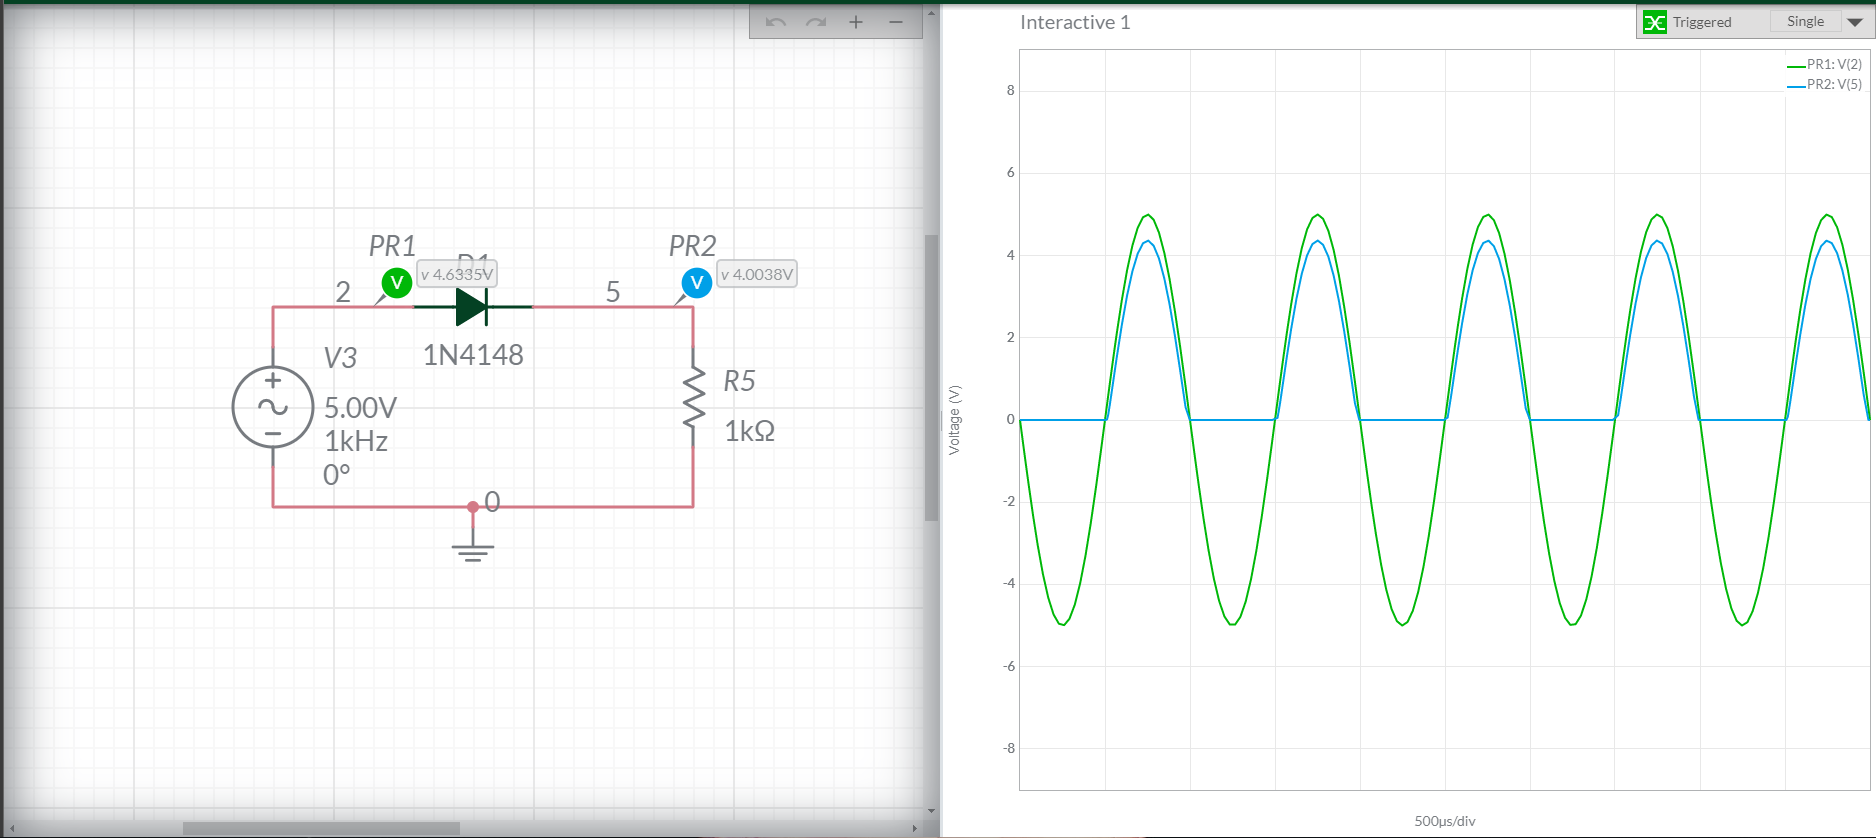The height and width of the screenshot is (838, 1876).
Task: Open the Single trigger mode dropdown arrow
Action: click(1855, 22)
